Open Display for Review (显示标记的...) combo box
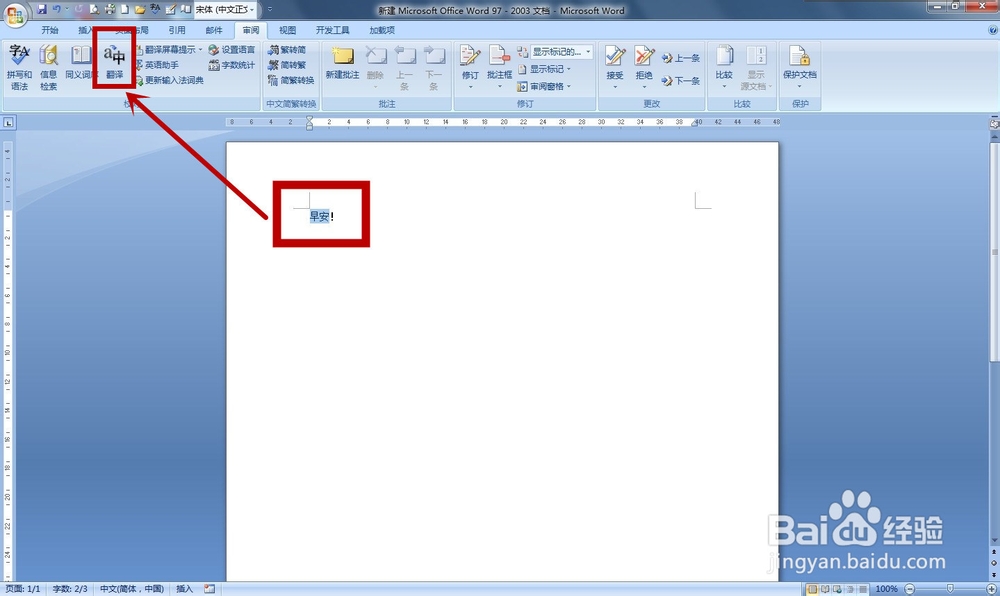This screenshot has height=596, width=1000. (561, 52)
